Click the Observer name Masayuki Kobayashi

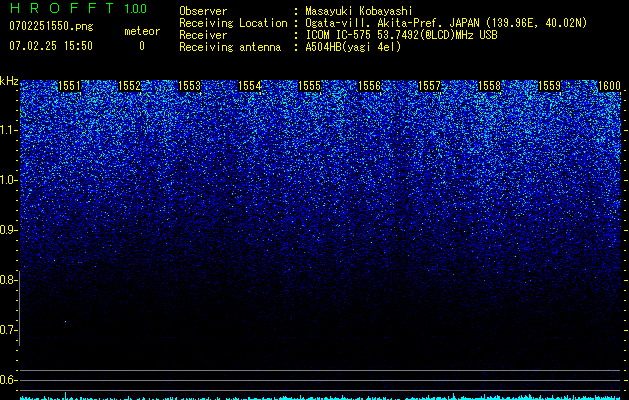pos(359,11)
